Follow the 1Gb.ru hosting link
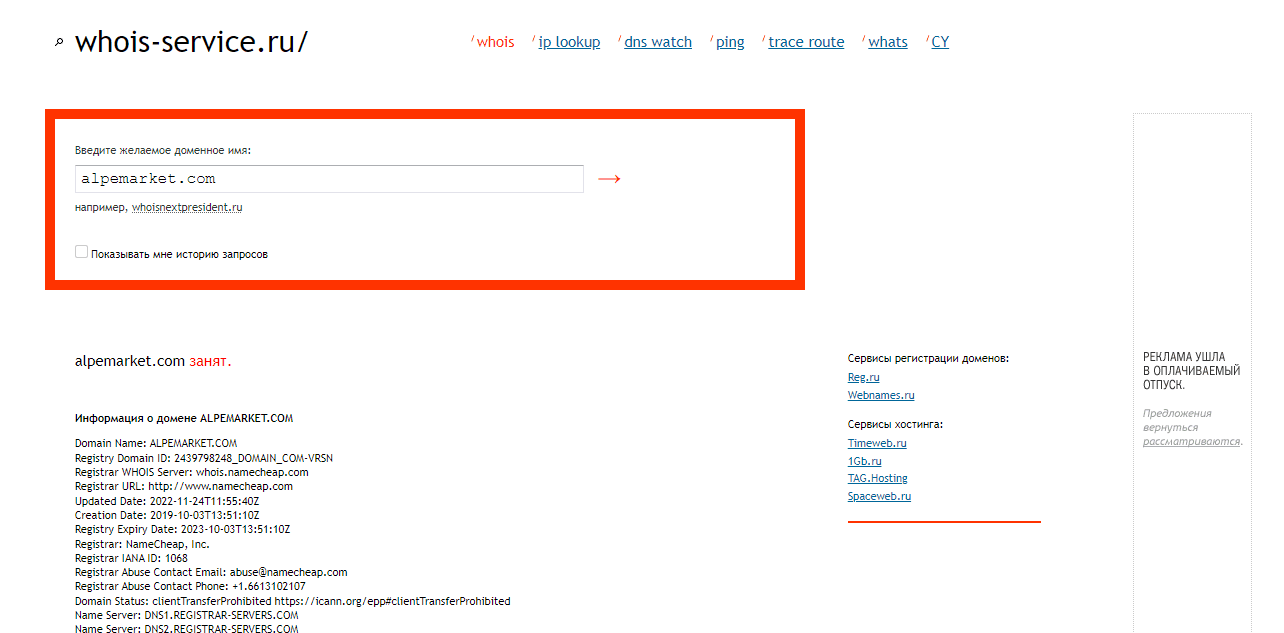Screen dimensions: 1284x633 (x=864, y=461)
